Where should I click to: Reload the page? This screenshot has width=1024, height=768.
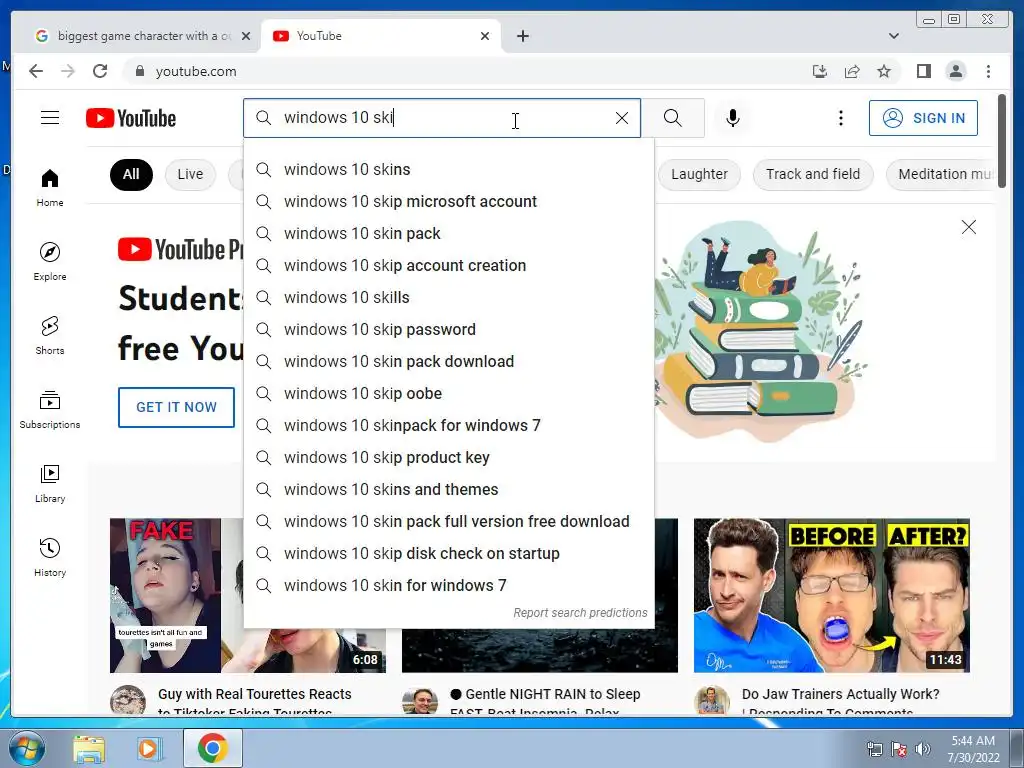(100, 71)
